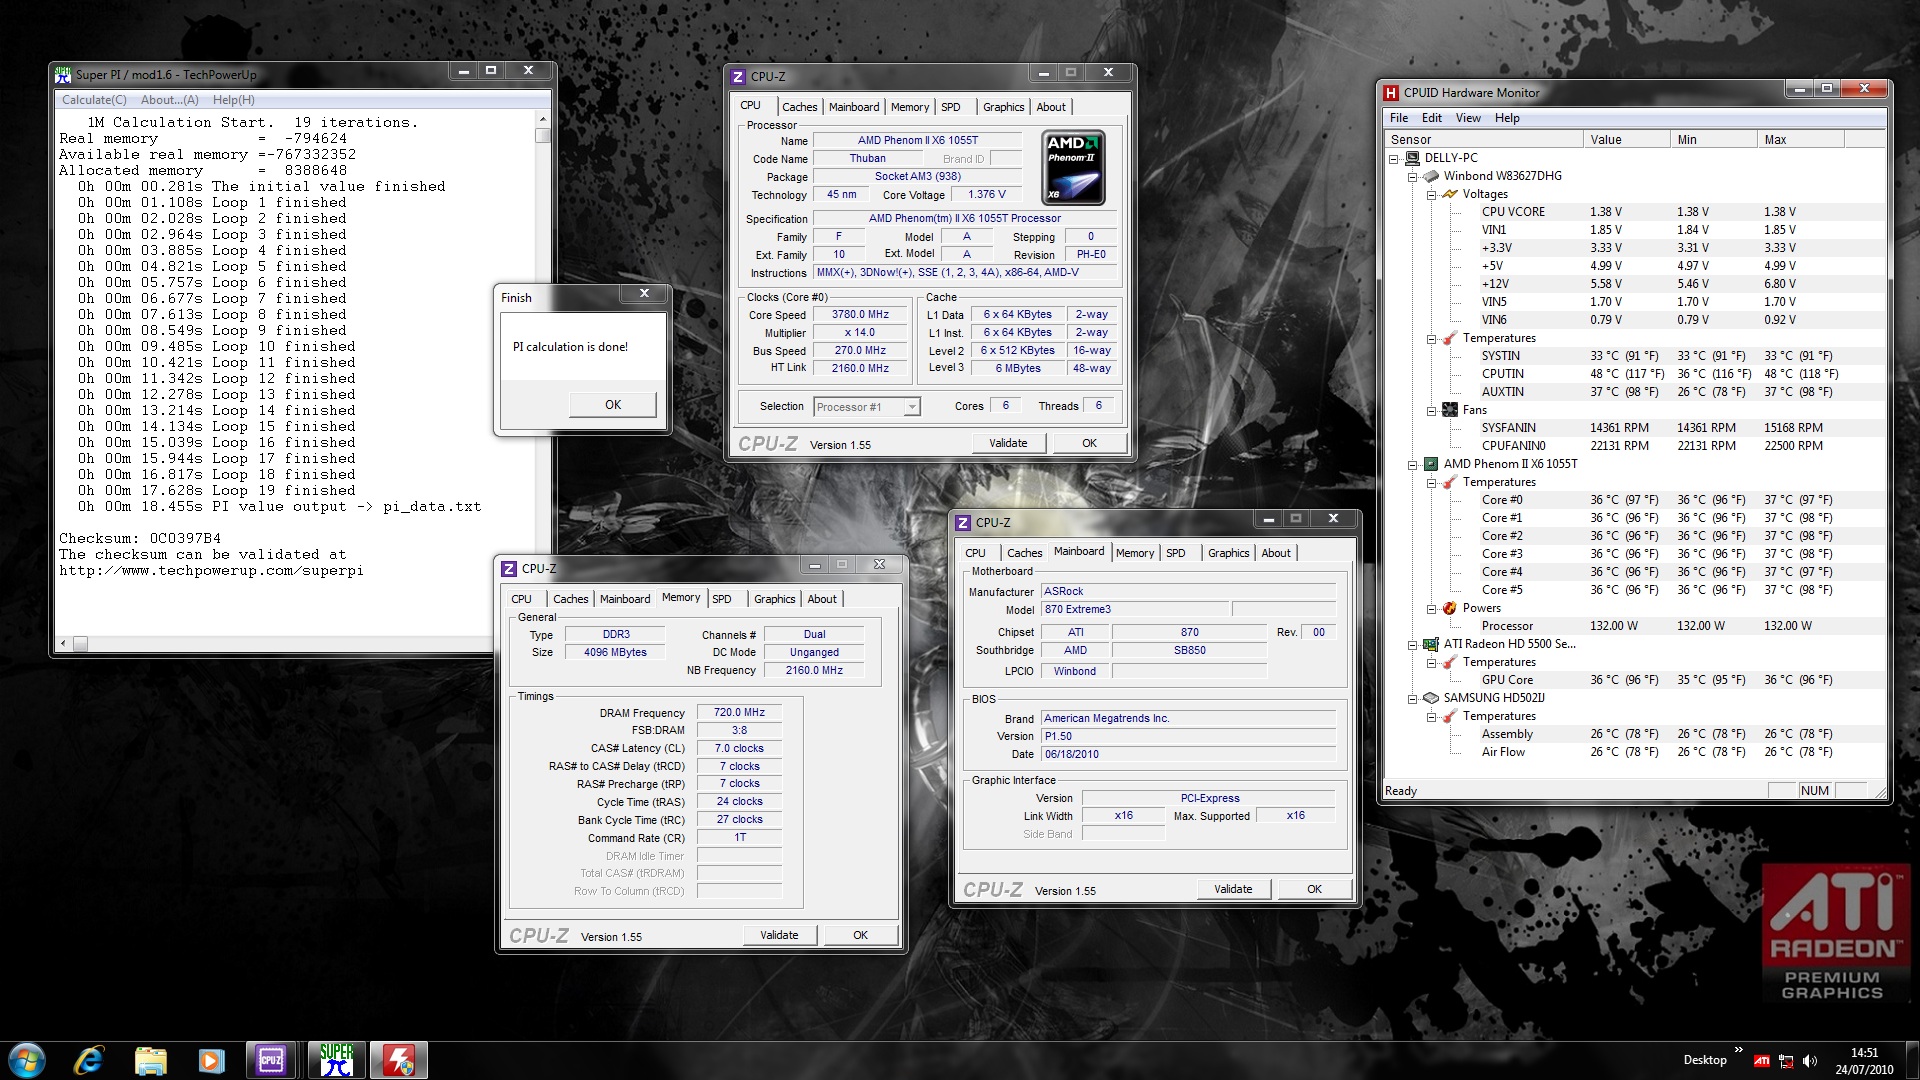Open Internet Explorer from the taskbar

point(88,1060)
